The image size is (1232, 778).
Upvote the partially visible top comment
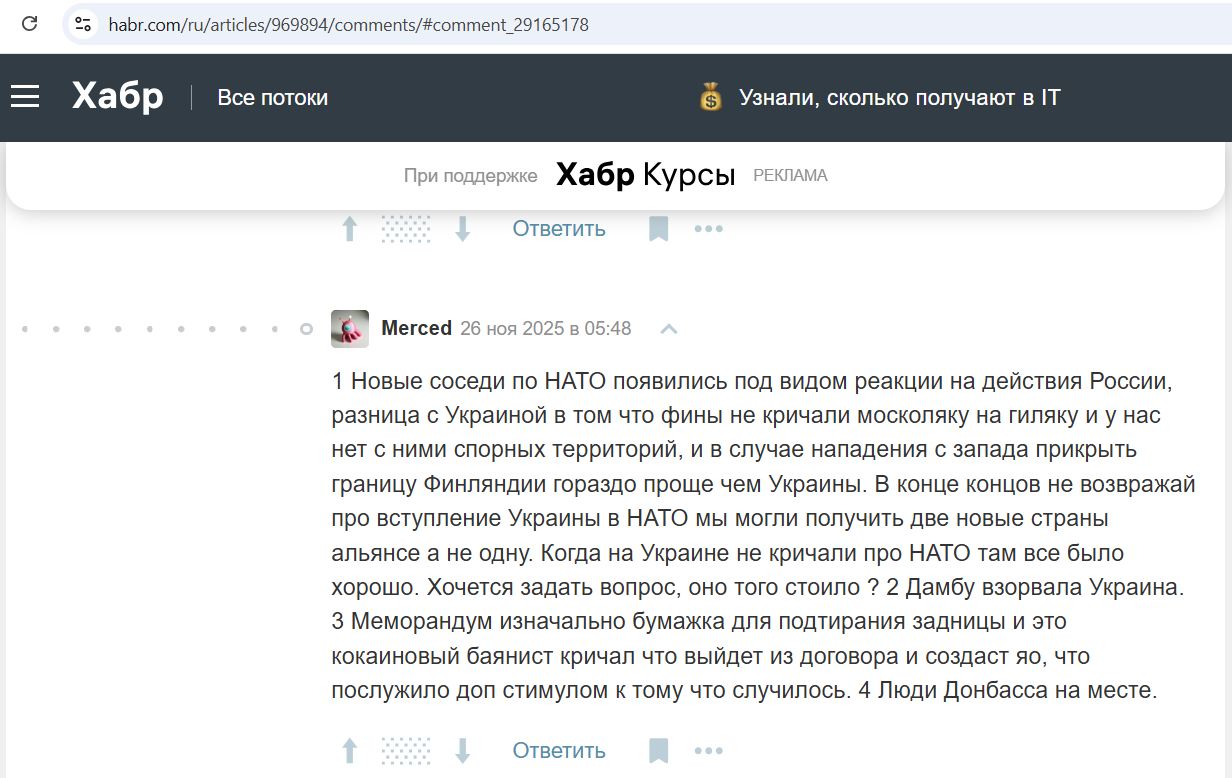tap(349, 228)
